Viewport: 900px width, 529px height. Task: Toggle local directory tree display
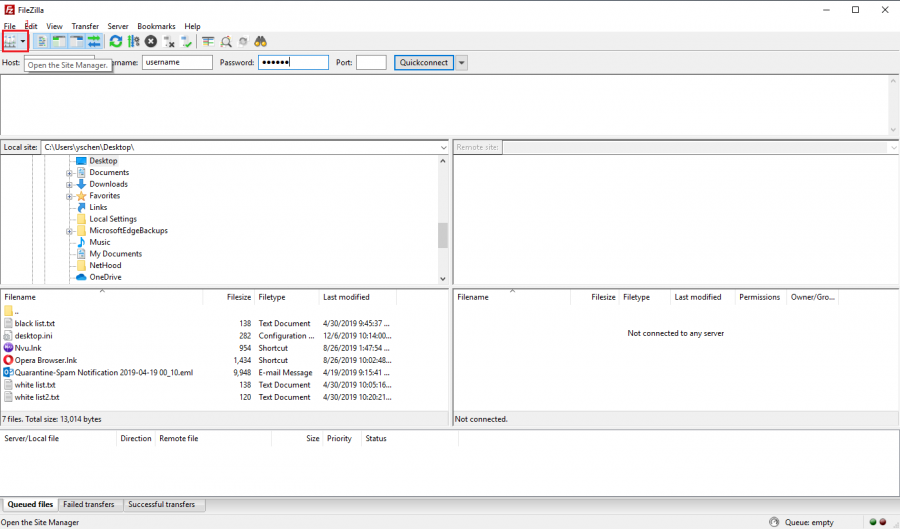pyautogui.click(x=59, y=41)
